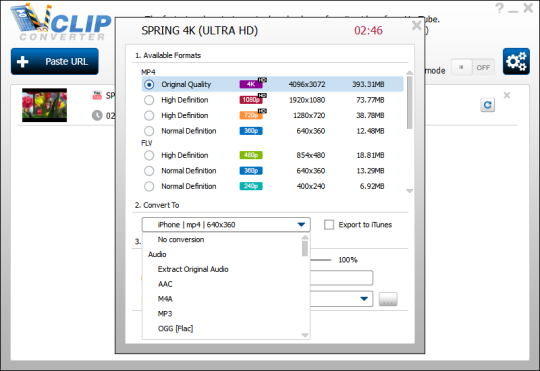This screenshot has width=540, height=371.
Task: Click the dropdown list scroll down arrow
Action: (305, 335)
